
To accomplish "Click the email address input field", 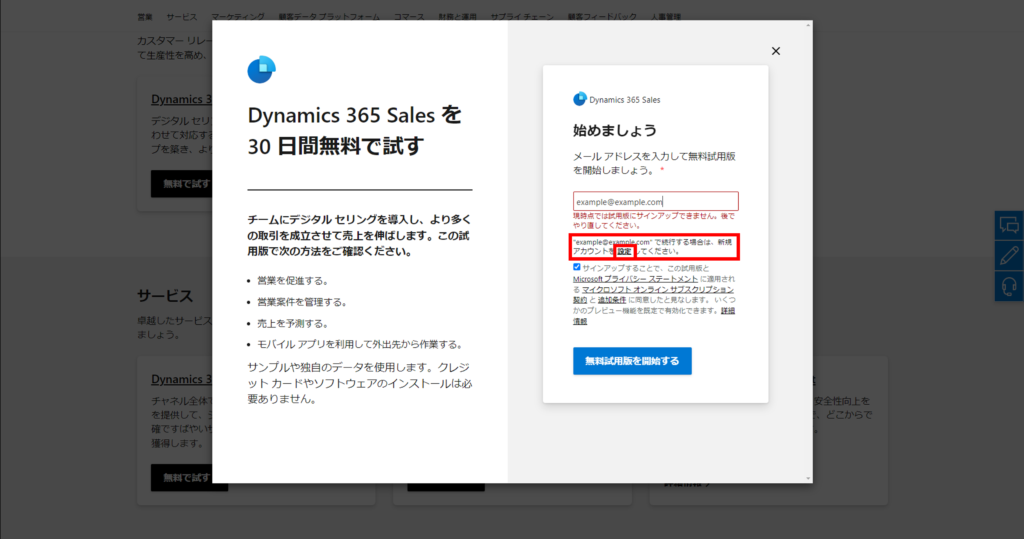I will pos(655,202).
